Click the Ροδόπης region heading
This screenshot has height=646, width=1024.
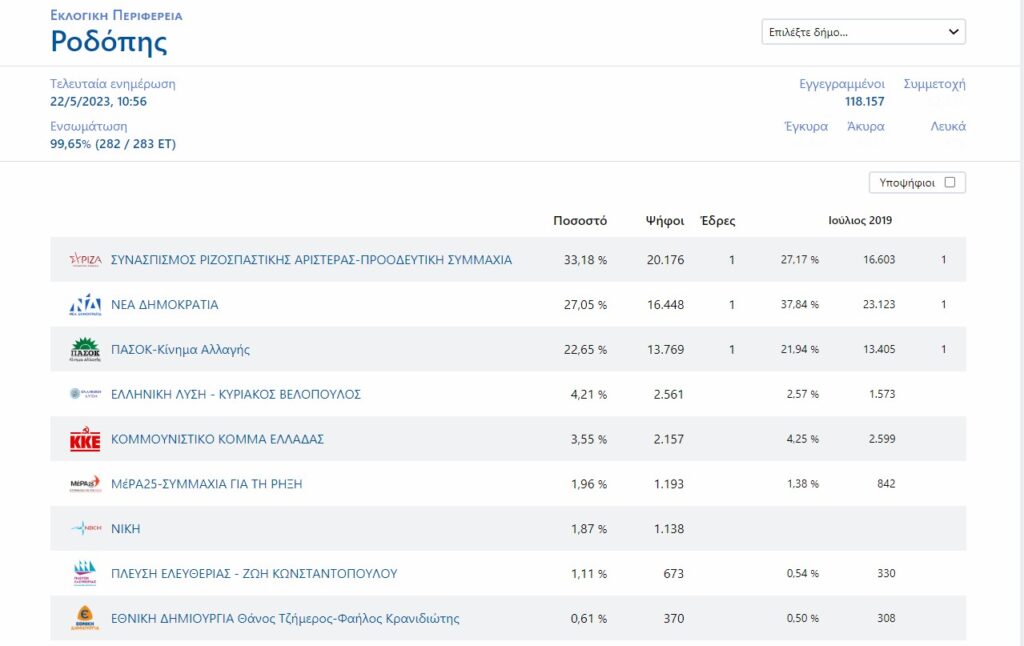(x=109, y=42)
